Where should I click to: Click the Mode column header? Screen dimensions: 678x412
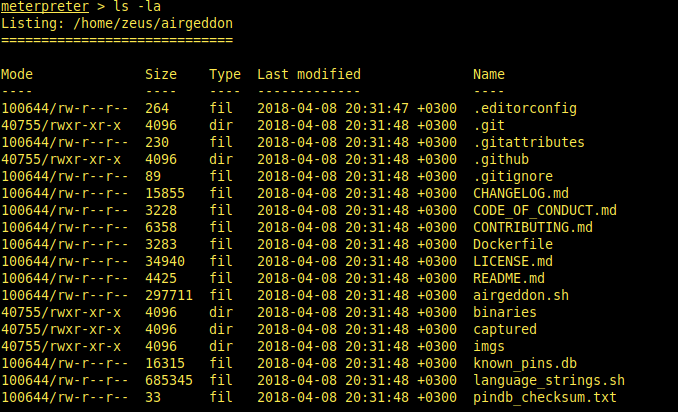17,74
